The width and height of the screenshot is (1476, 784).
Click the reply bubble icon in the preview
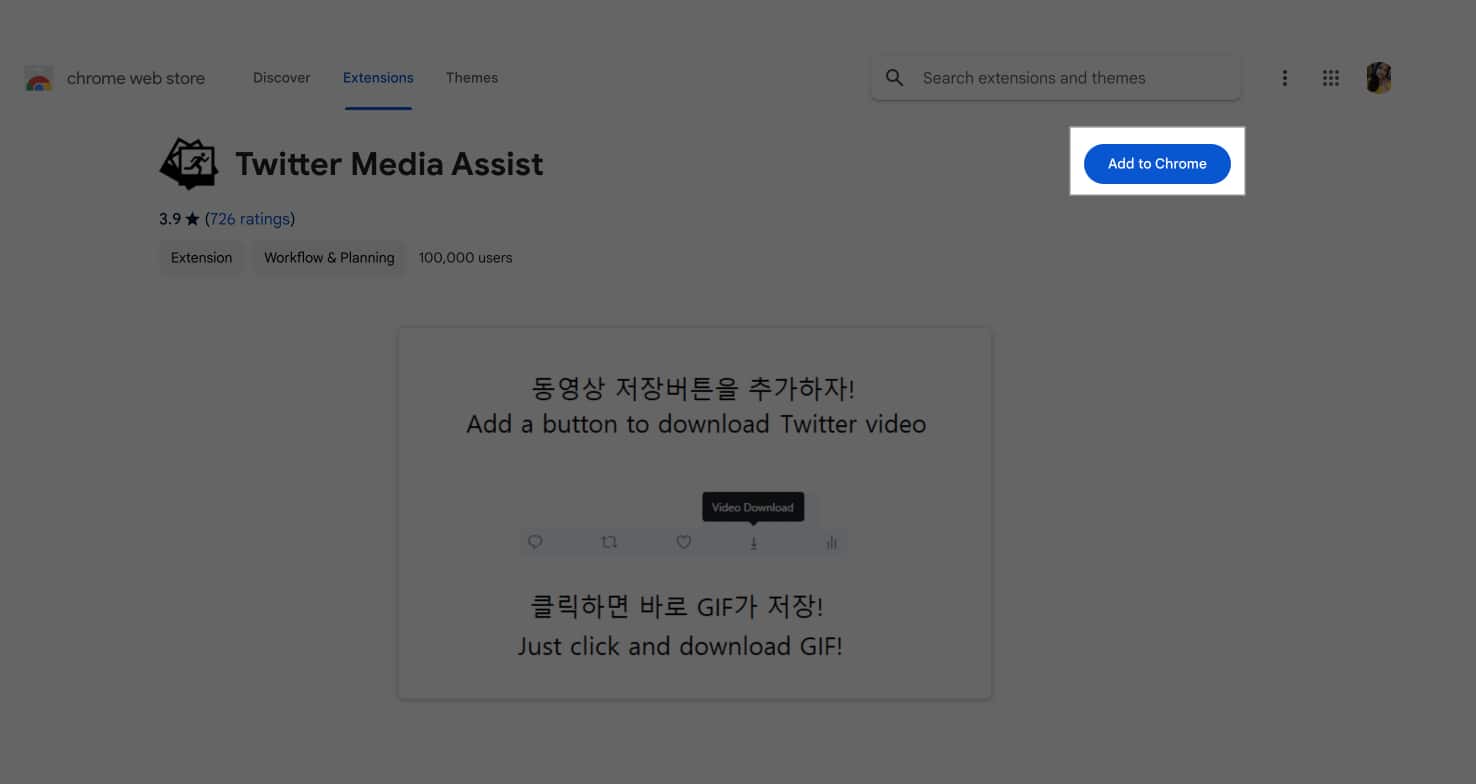click(x=535, y=542)
